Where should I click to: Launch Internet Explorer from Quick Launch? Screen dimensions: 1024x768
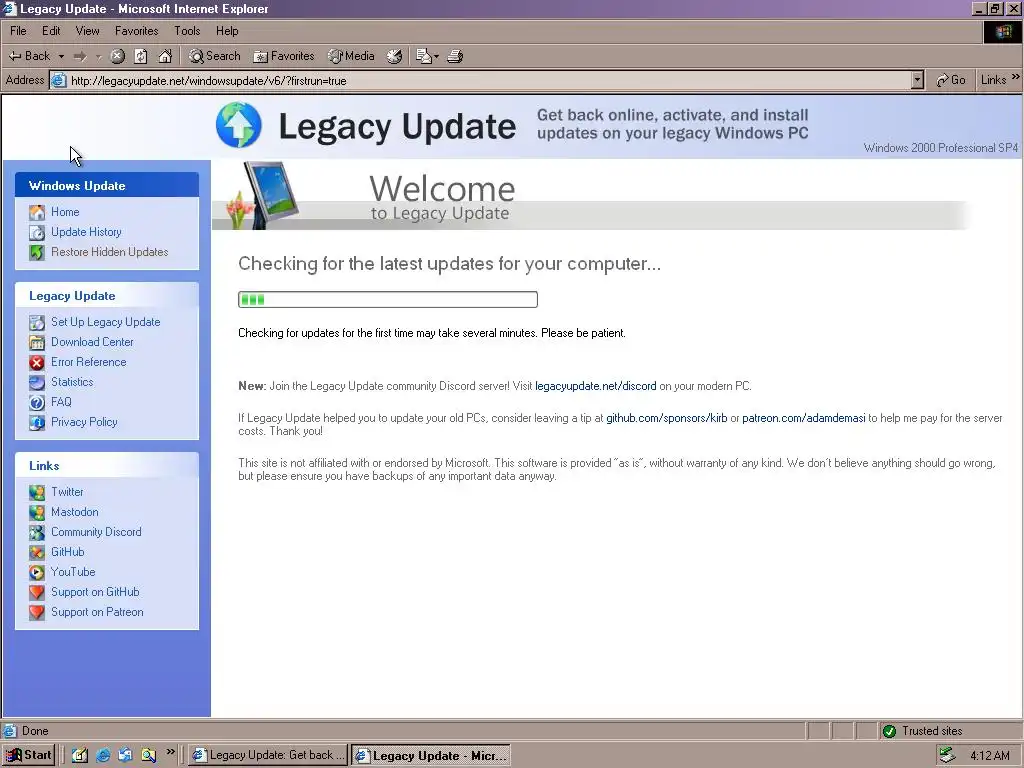pyautogui.click(x=103, y=756)
